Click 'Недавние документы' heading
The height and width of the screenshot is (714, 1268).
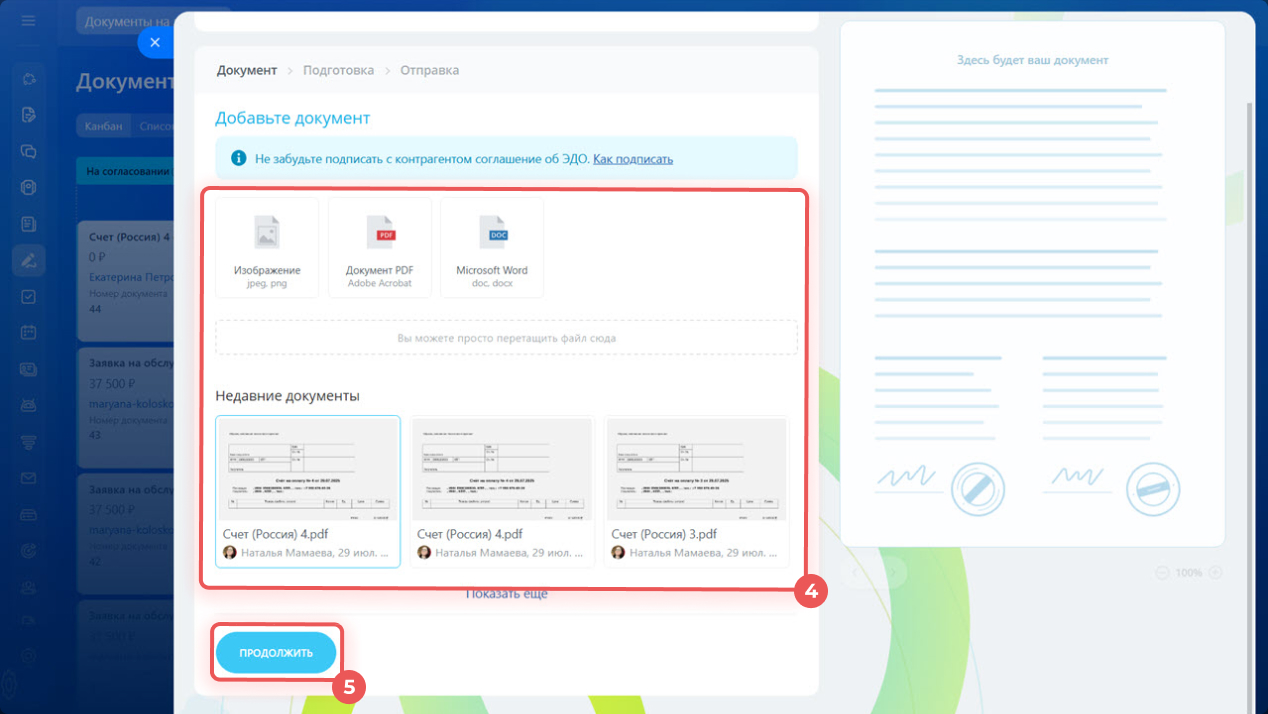pyautogui.click(x=288, y=396)
